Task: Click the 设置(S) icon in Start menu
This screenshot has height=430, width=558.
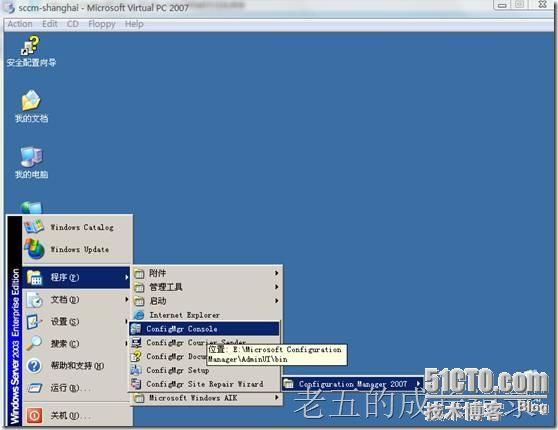Action: tap(35, 322)
